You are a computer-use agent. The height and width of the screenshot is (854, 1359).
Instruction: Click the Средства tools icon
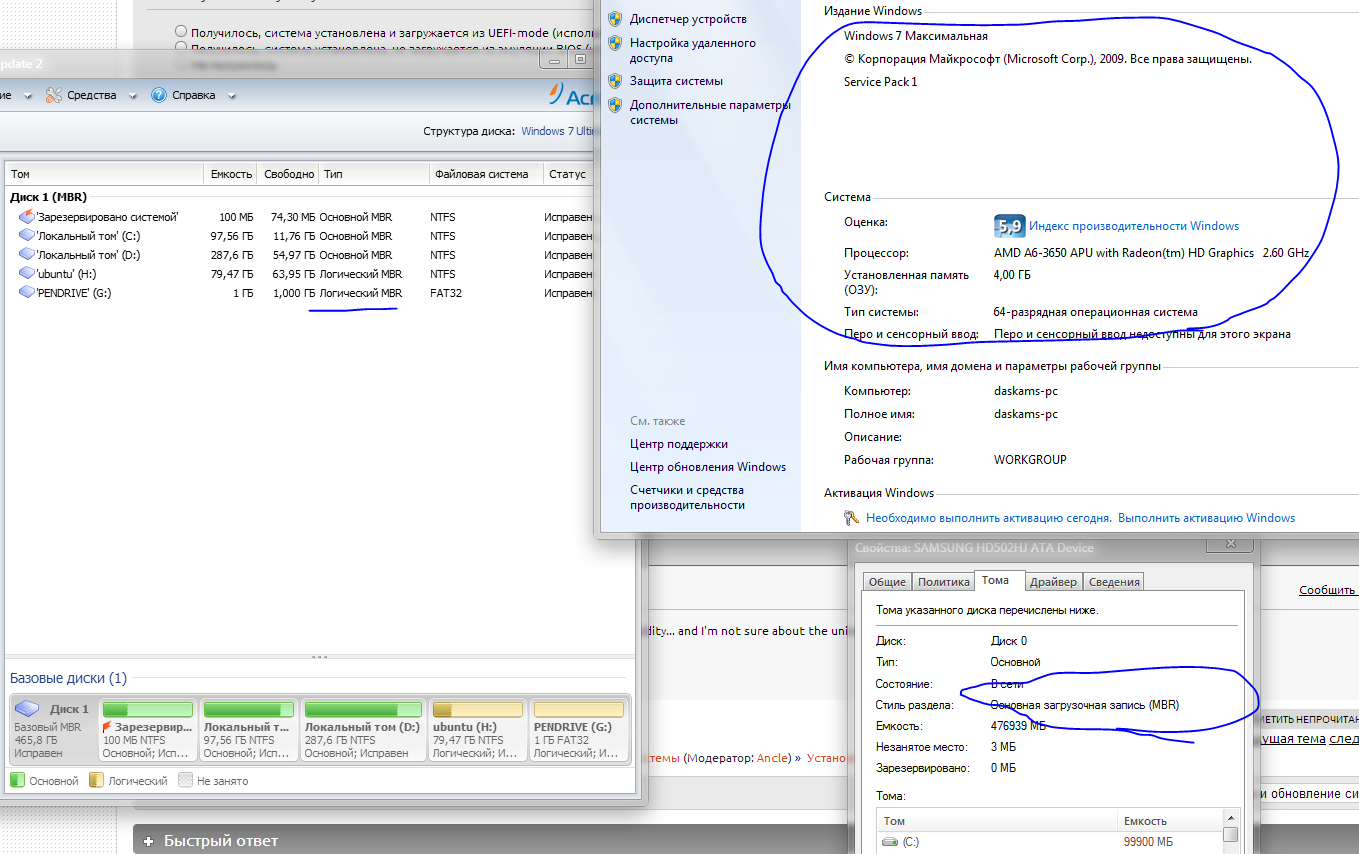click(x=54, y=95)
